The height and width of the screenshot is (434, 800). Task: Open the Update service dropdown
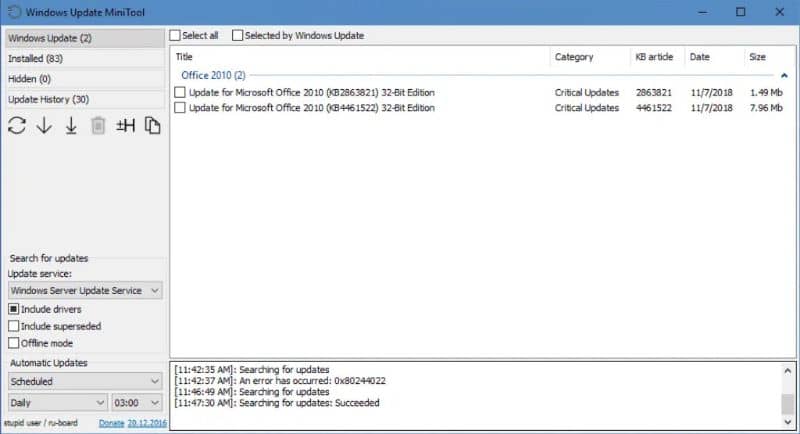pos(85,290)
